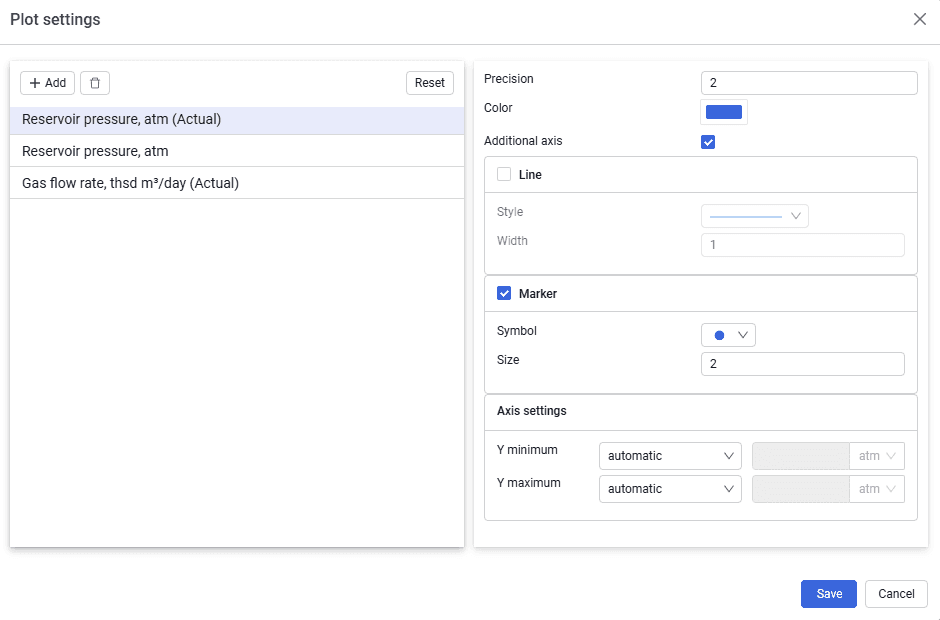Image resolution: width=940 pixels, height=620 pixels.
Task: Save the plot settings
Action: point(828,594)
